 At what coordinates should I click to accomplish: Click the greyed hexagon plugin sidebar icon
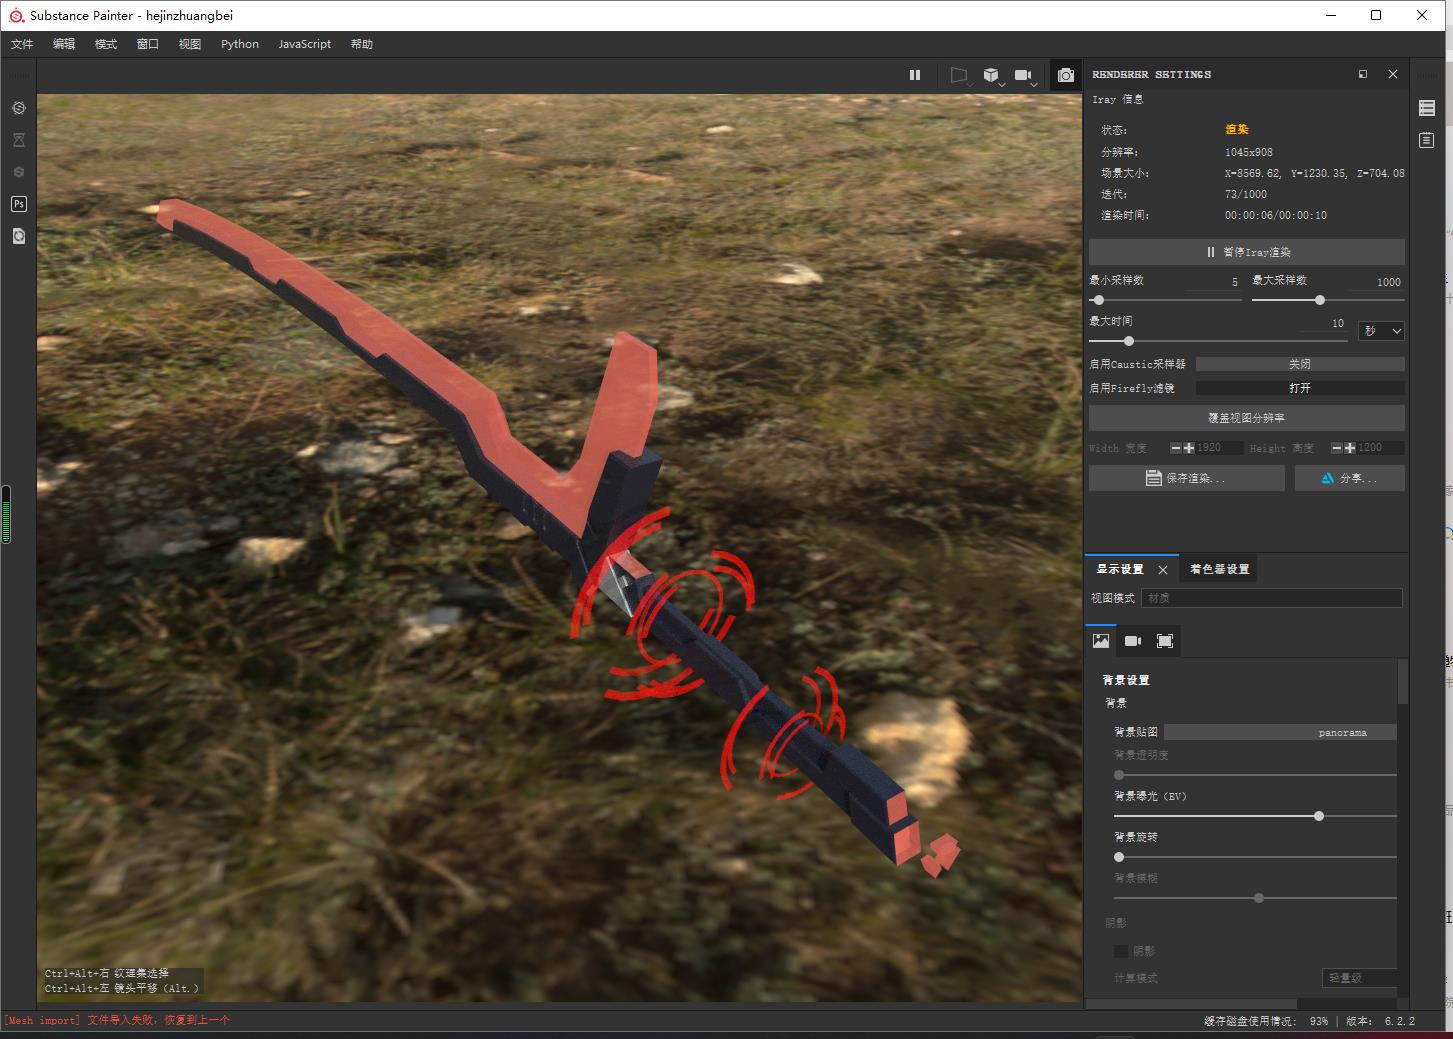point(18,172)
